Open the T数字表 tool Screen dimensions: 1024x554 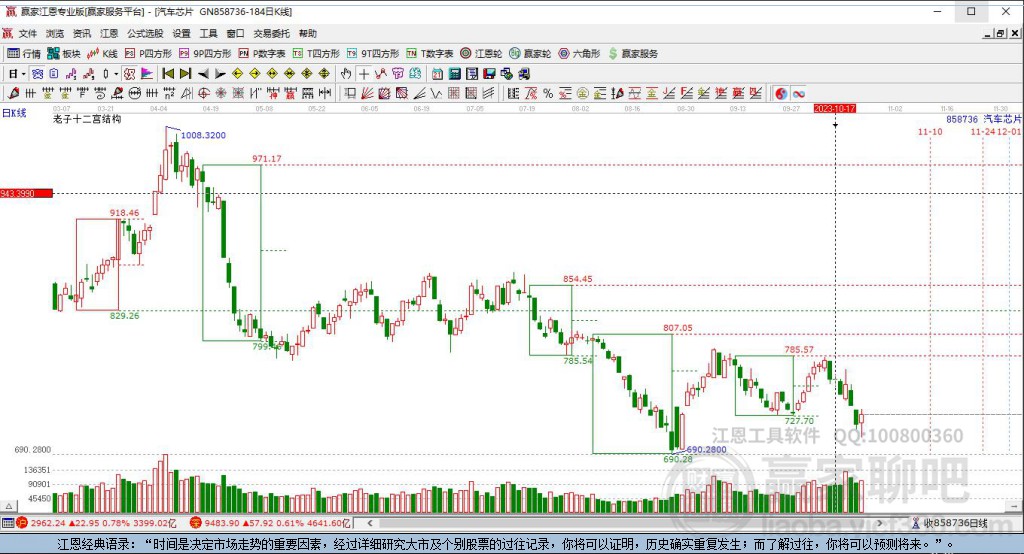pyautogui.click(x=430, y=54)
